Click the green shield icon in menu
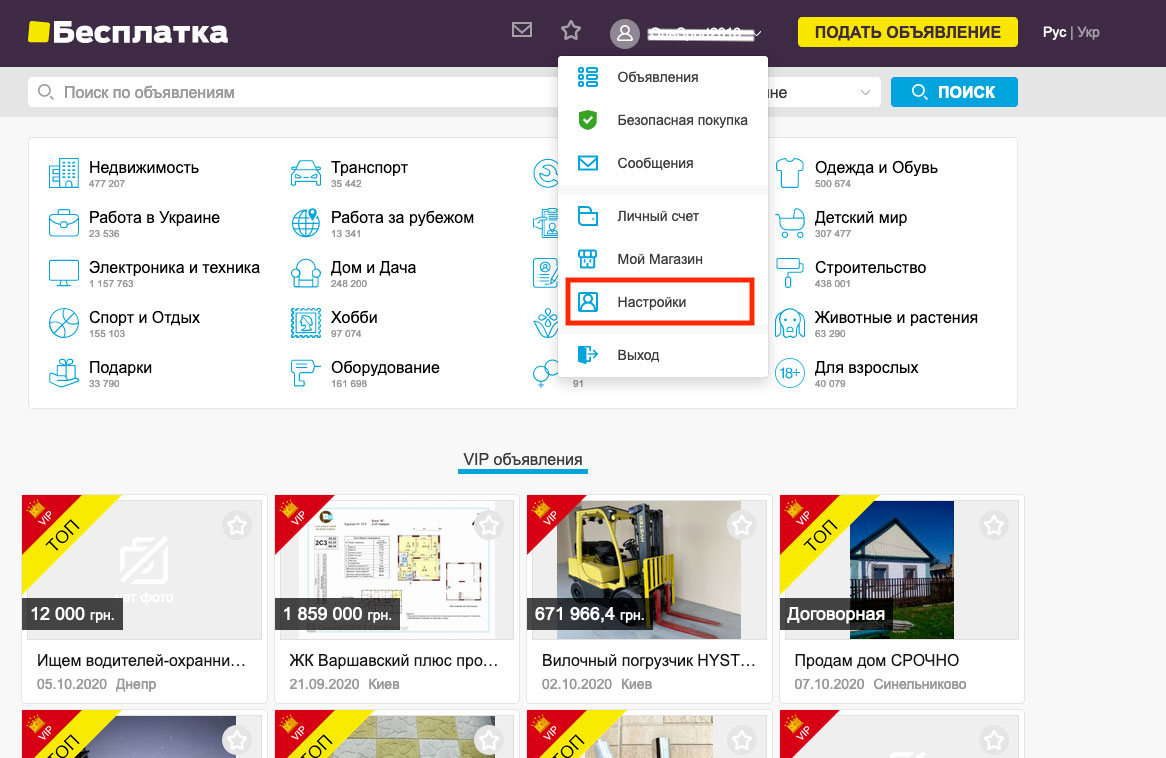Image resolution: width=1166 pixels, height=758 pixels. [587, 120]
